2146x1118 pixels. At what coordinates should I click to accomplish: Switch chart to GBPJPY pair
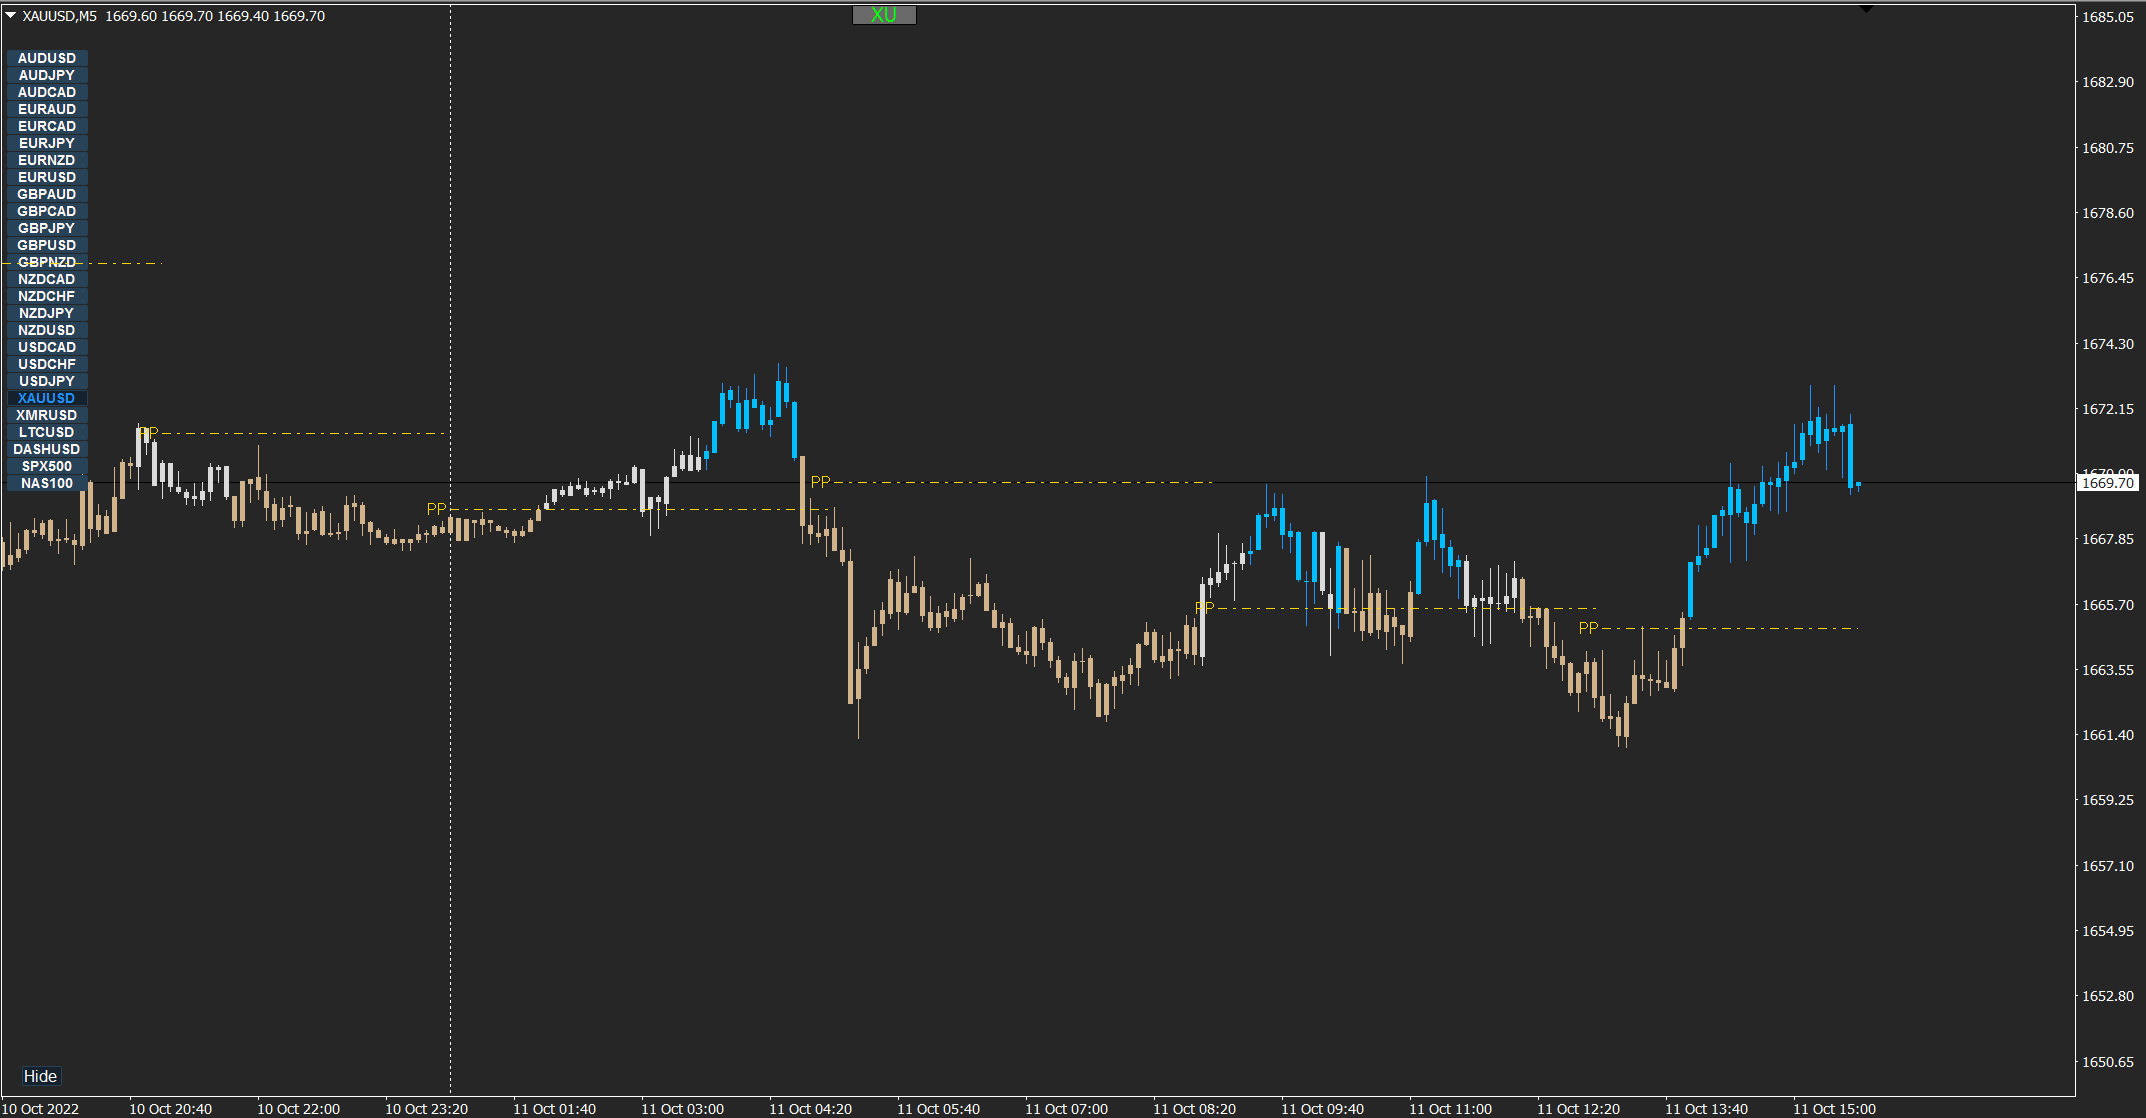[47, 228]
